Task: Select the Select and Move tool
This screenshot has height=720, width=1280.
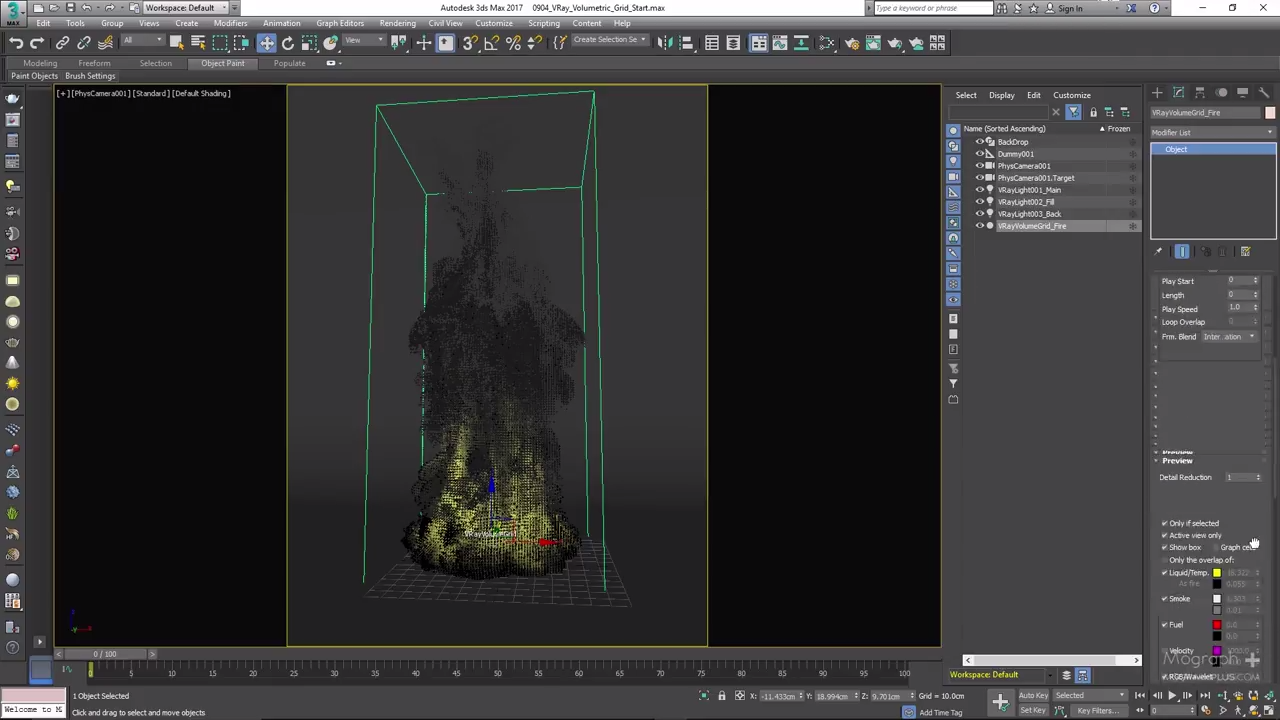Action: 266,41
